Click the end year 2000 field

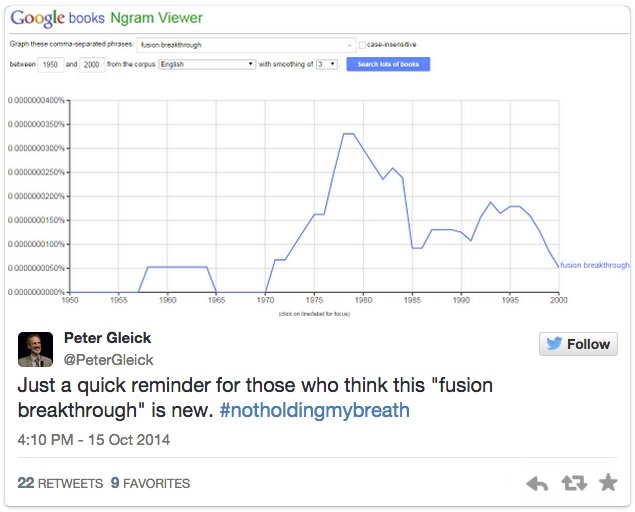(91, 64)
